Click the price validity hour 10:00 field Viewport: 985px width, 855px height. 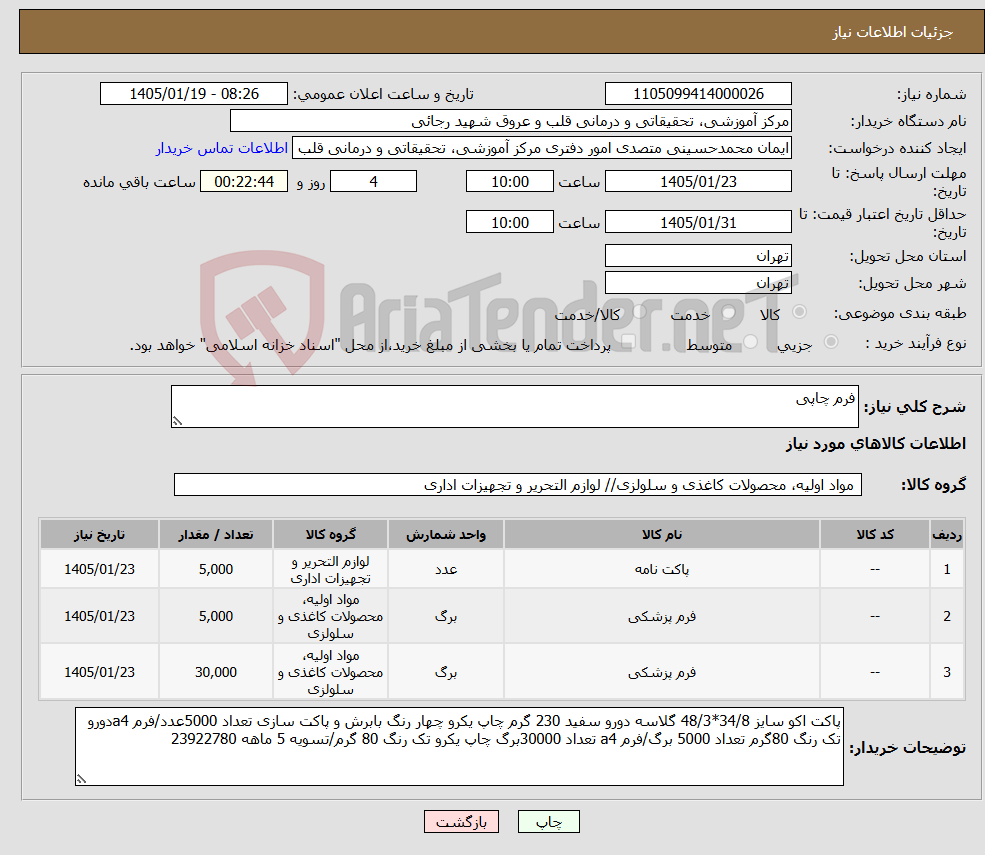click(x=509, y=222)
